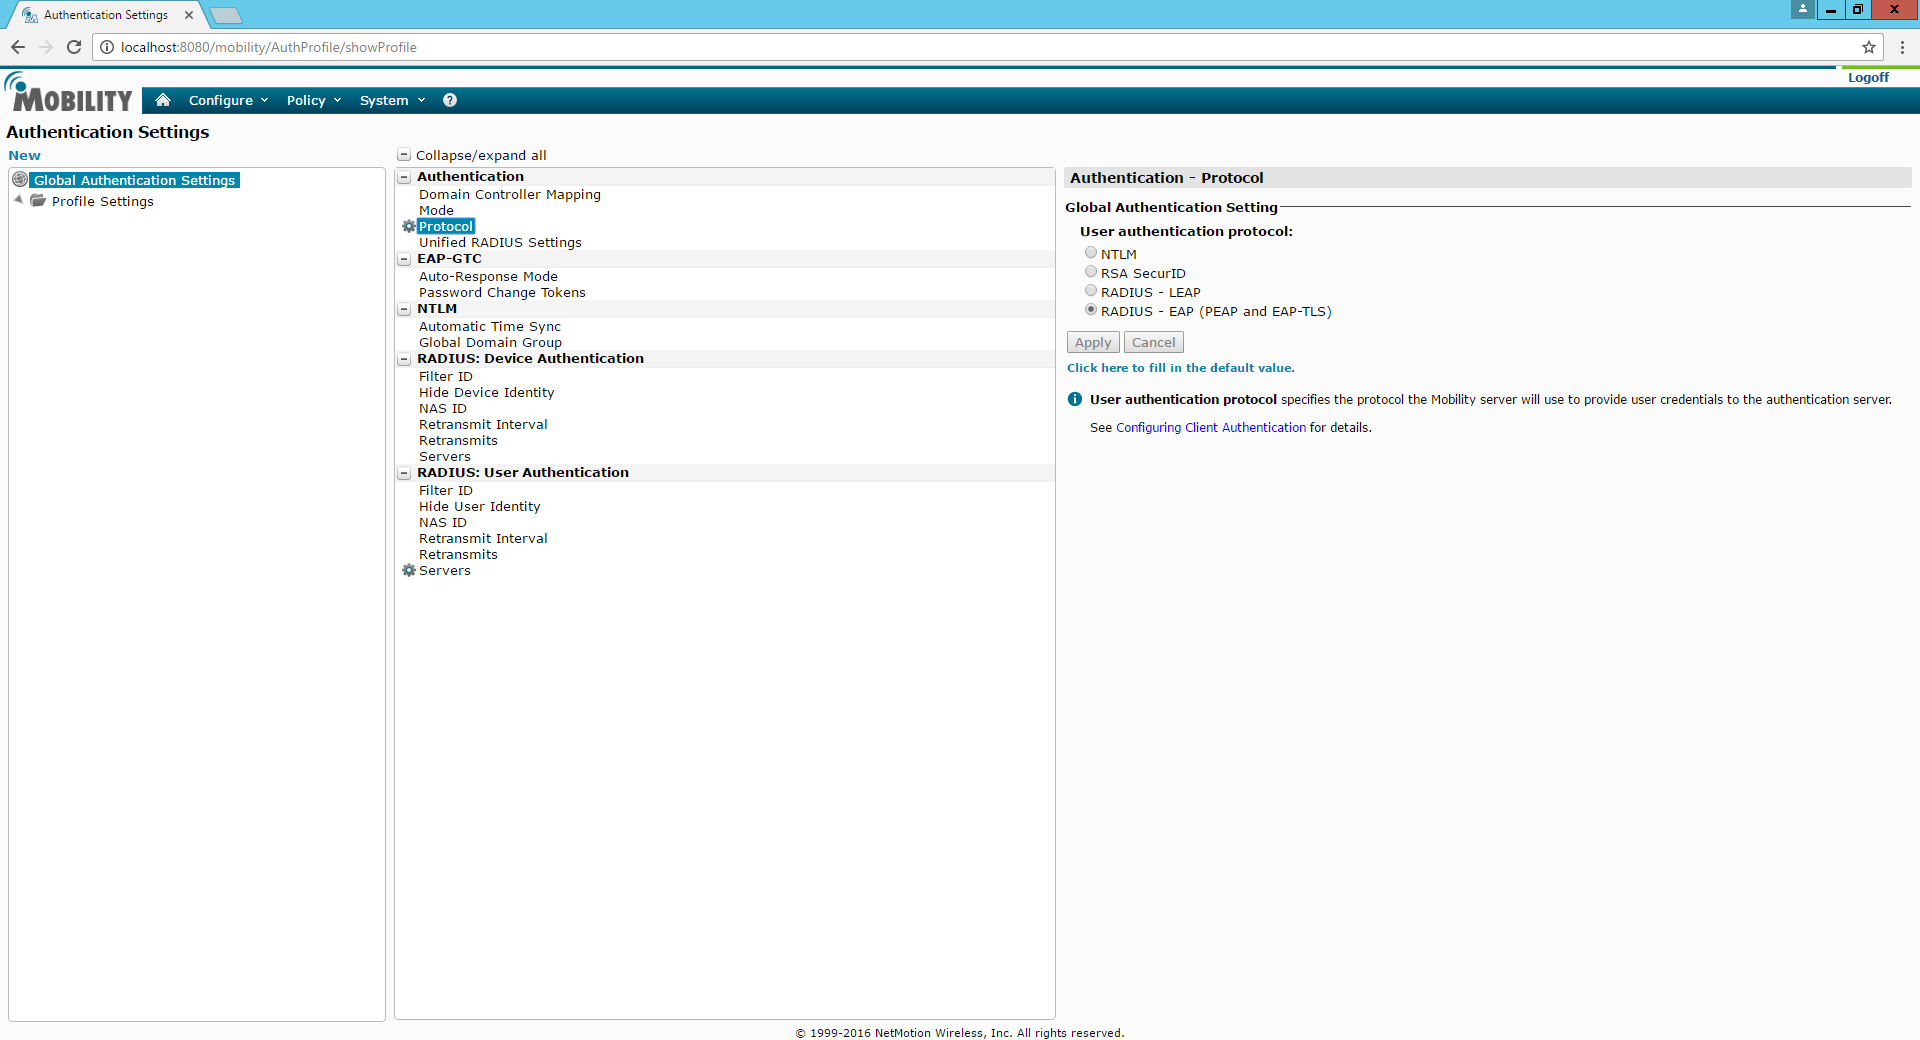Expand the Profile Settings tree node
This screenshot has width=1920, height=1040.
click(18, 200)
